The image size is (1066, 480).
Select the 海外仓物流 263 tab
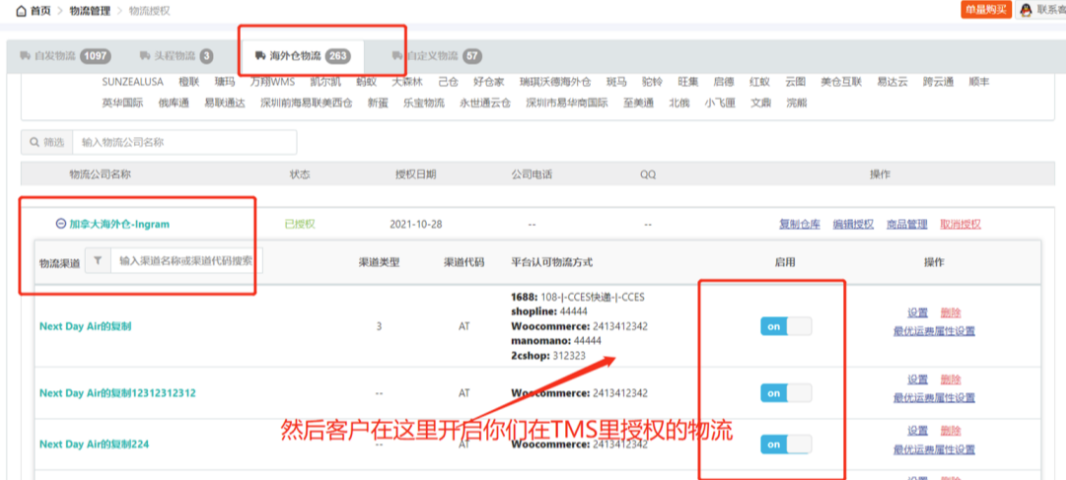(303, 56)
